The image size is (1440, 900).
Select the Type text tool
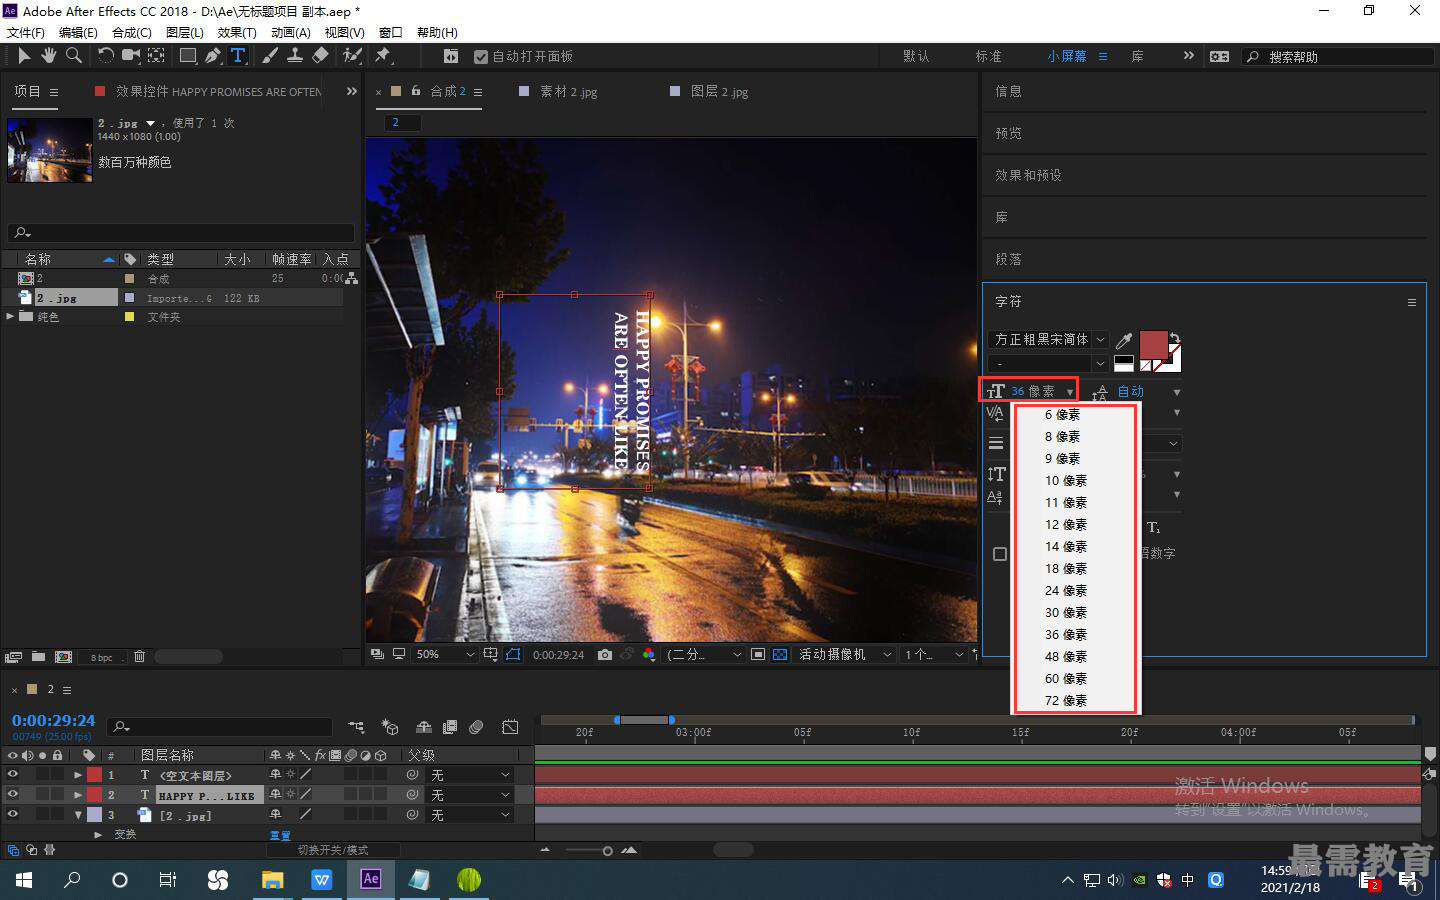pyautogui.click(x=238, y=56)
